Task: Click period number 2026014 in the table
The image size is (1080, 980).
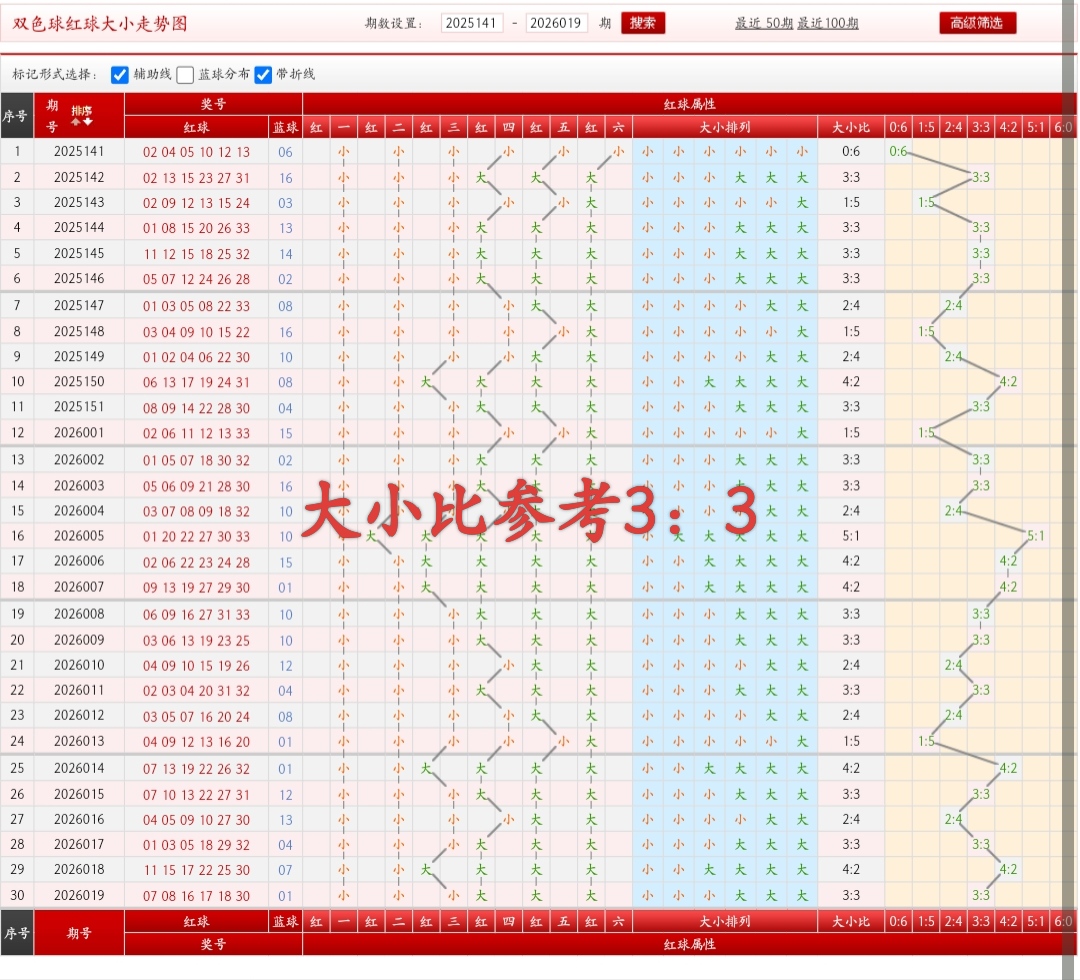Action: [x=79, y=768]
